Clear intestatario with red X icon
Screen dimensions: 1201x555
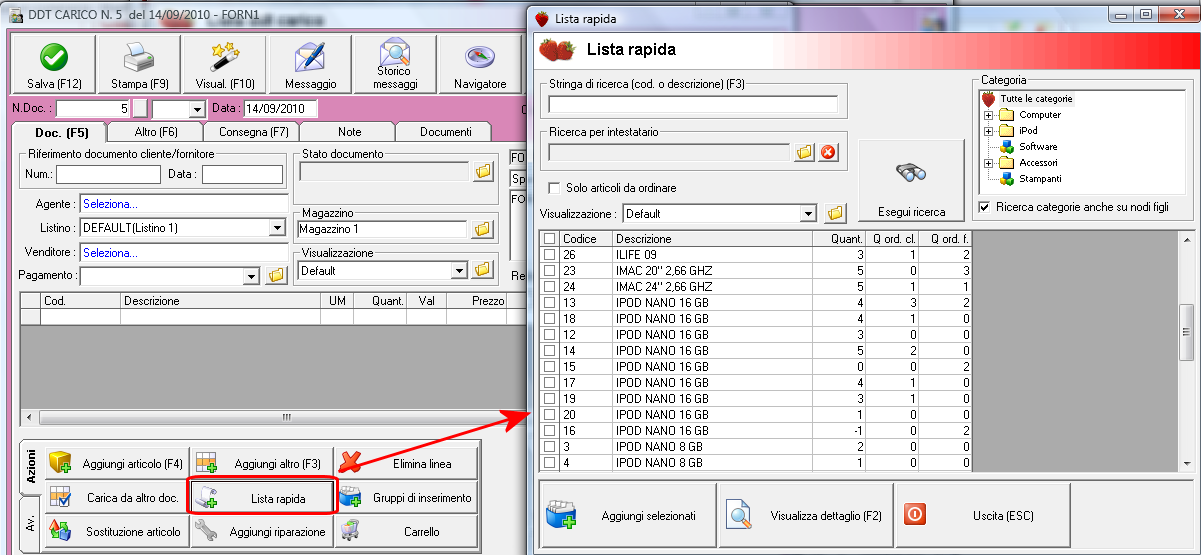pos(828,152)
